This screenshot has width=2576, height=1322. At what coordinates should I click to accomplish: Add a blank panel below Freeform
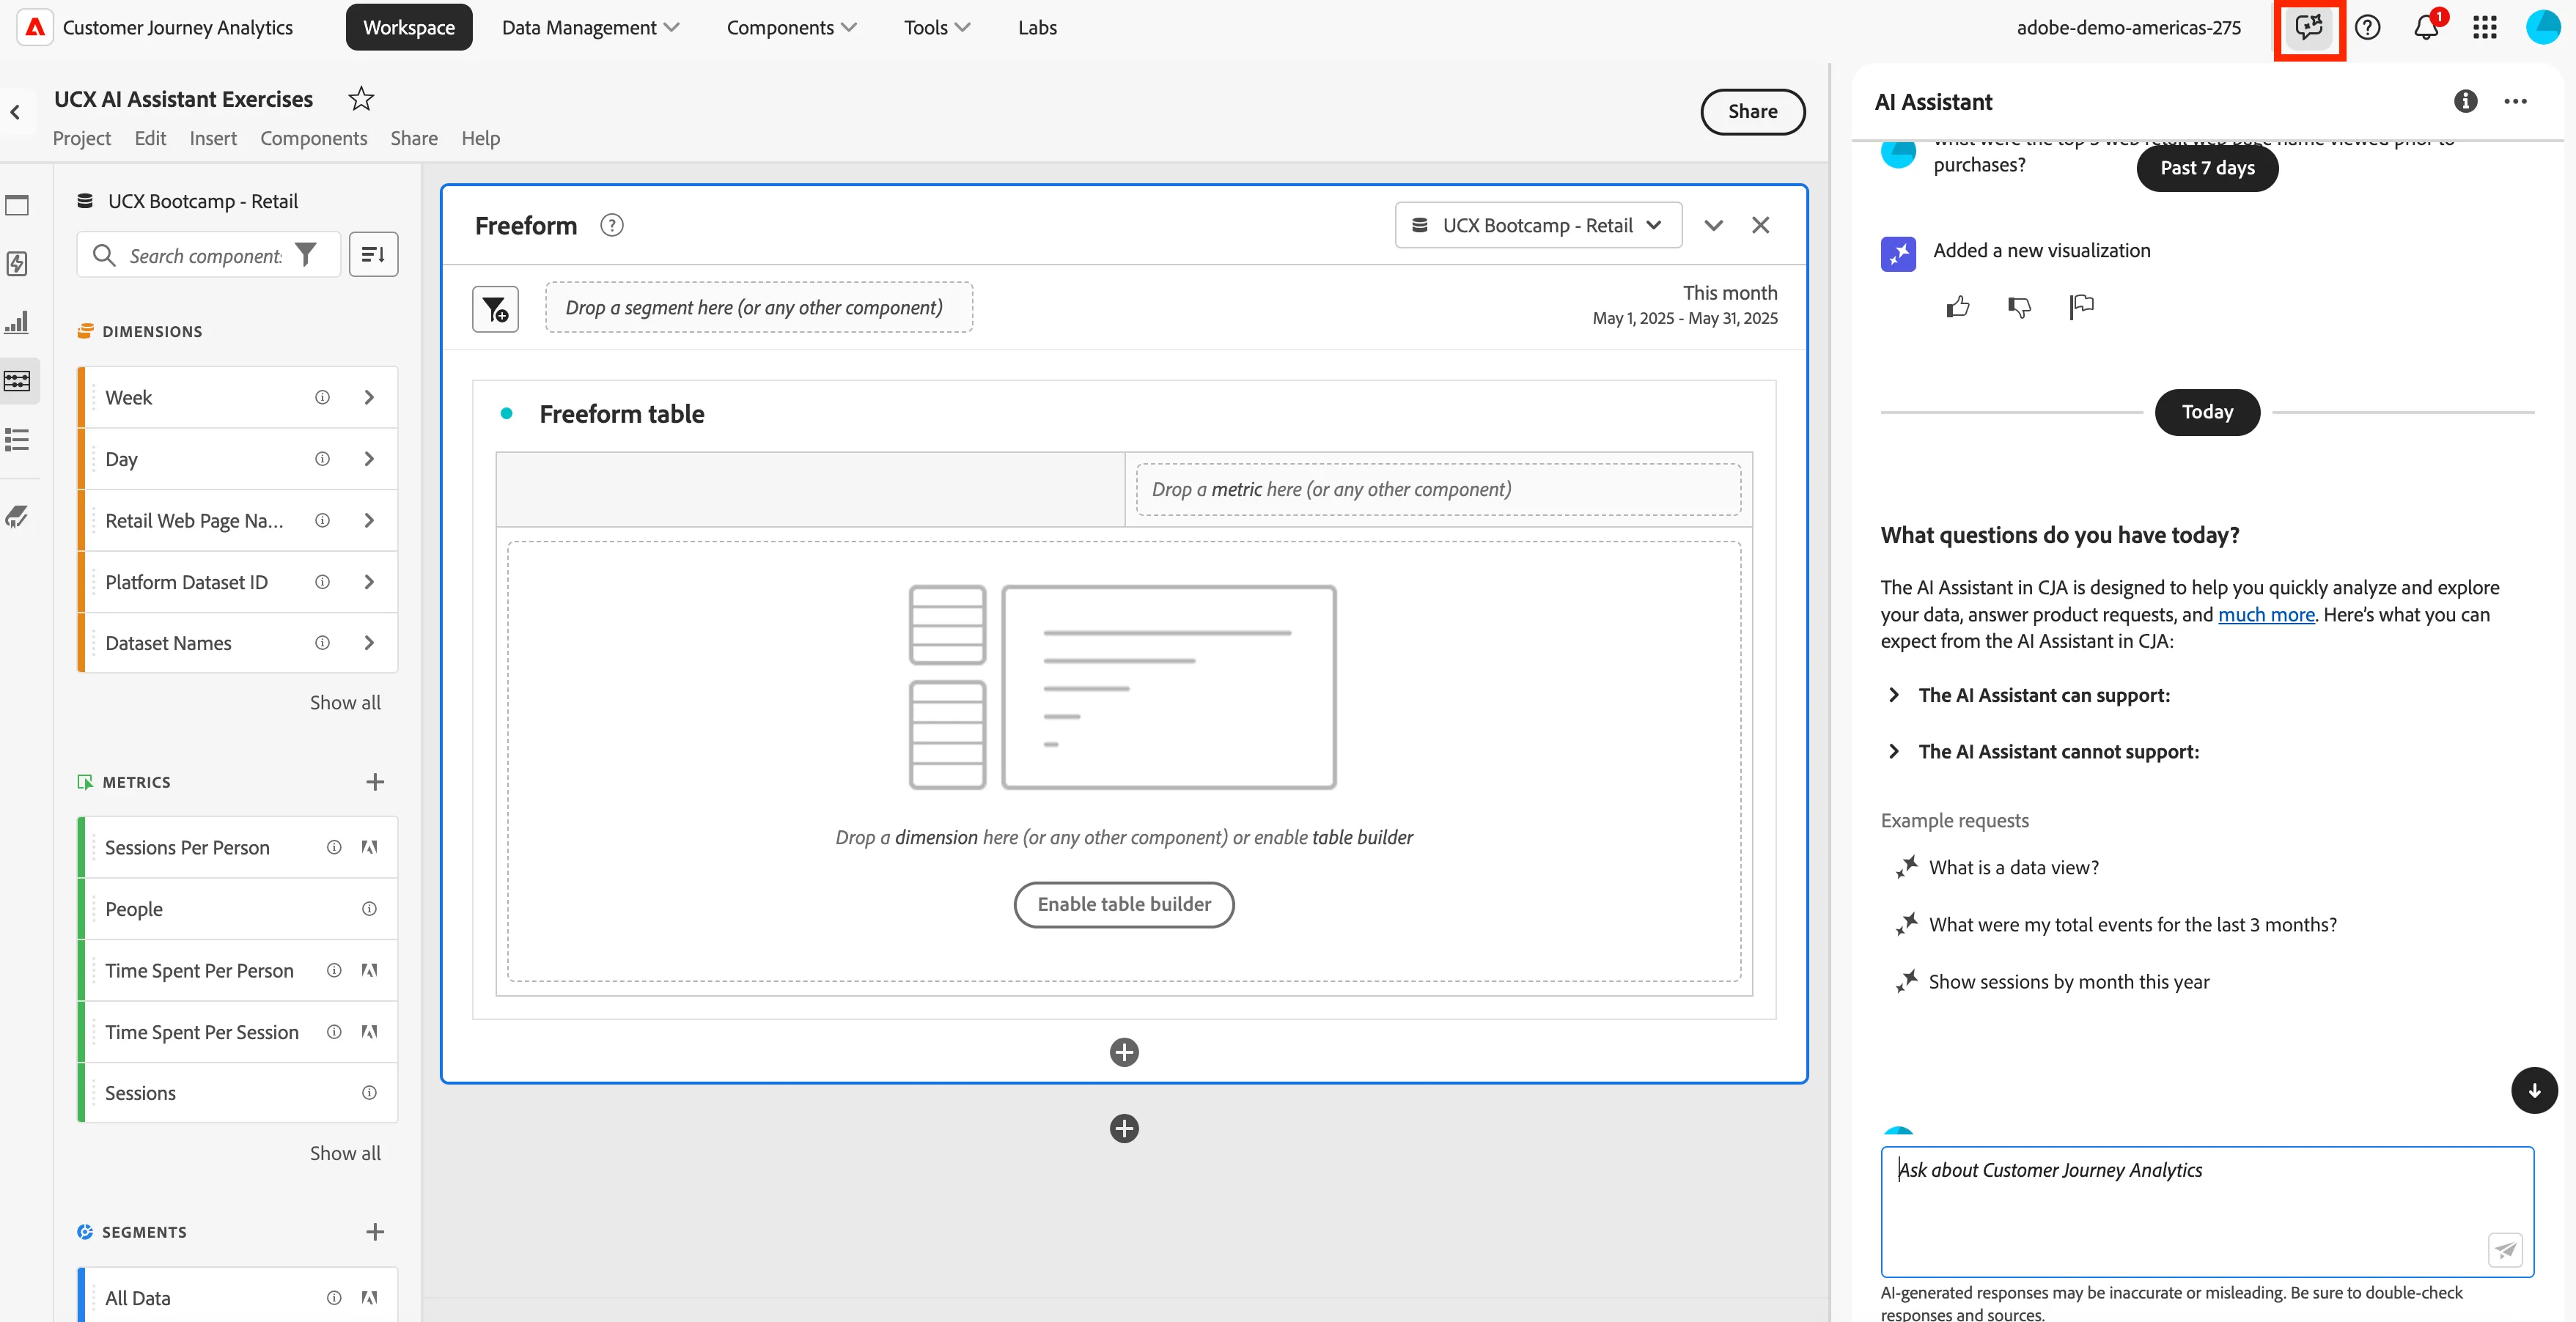click(x=1124, y=1129)
